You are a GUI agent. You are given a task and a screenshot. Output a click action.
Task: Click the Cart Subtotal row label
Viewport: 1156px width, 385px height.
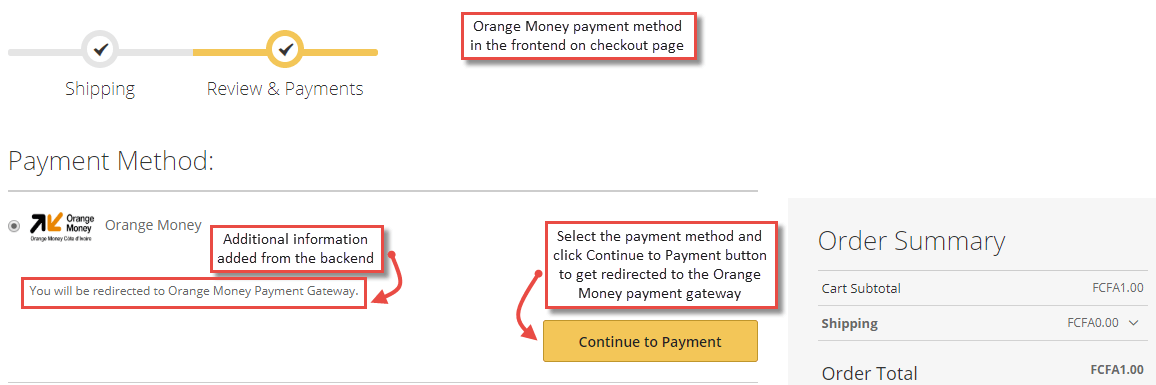pyautogui.click(x=861, y=288)
